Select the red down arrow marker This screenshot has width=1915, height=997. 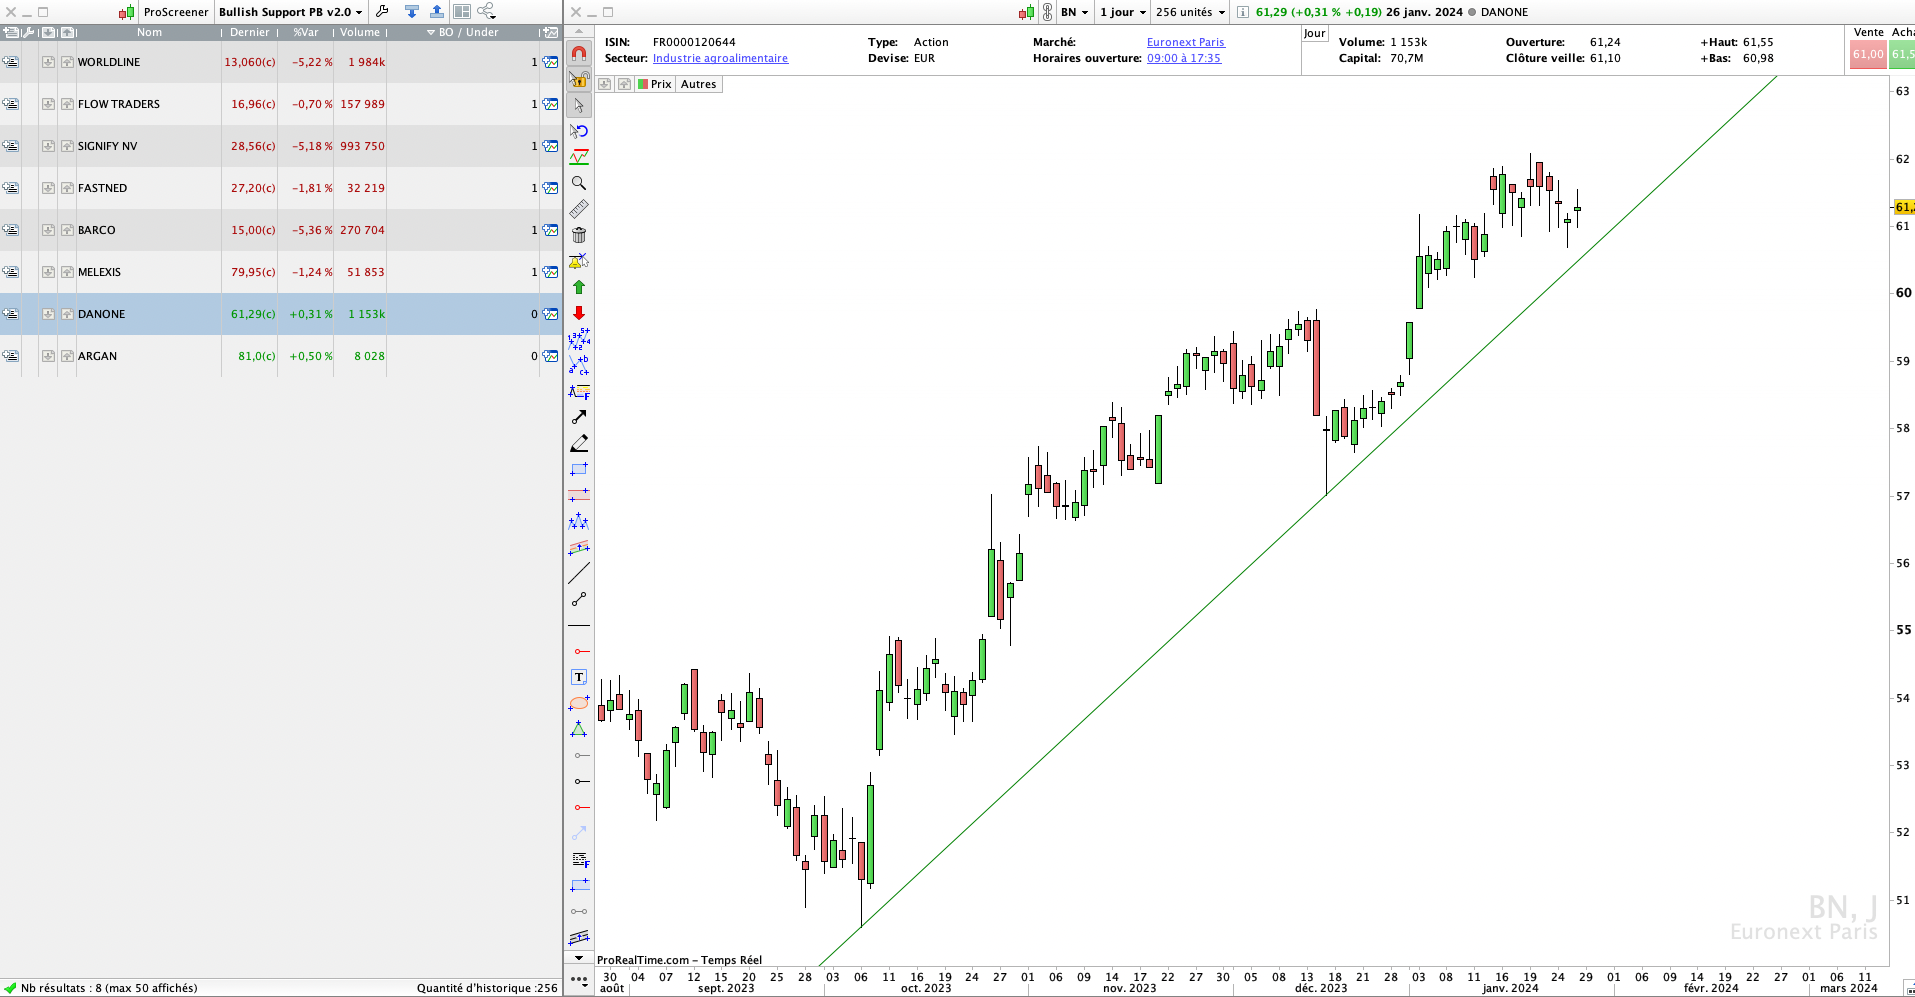pos(579,313)
